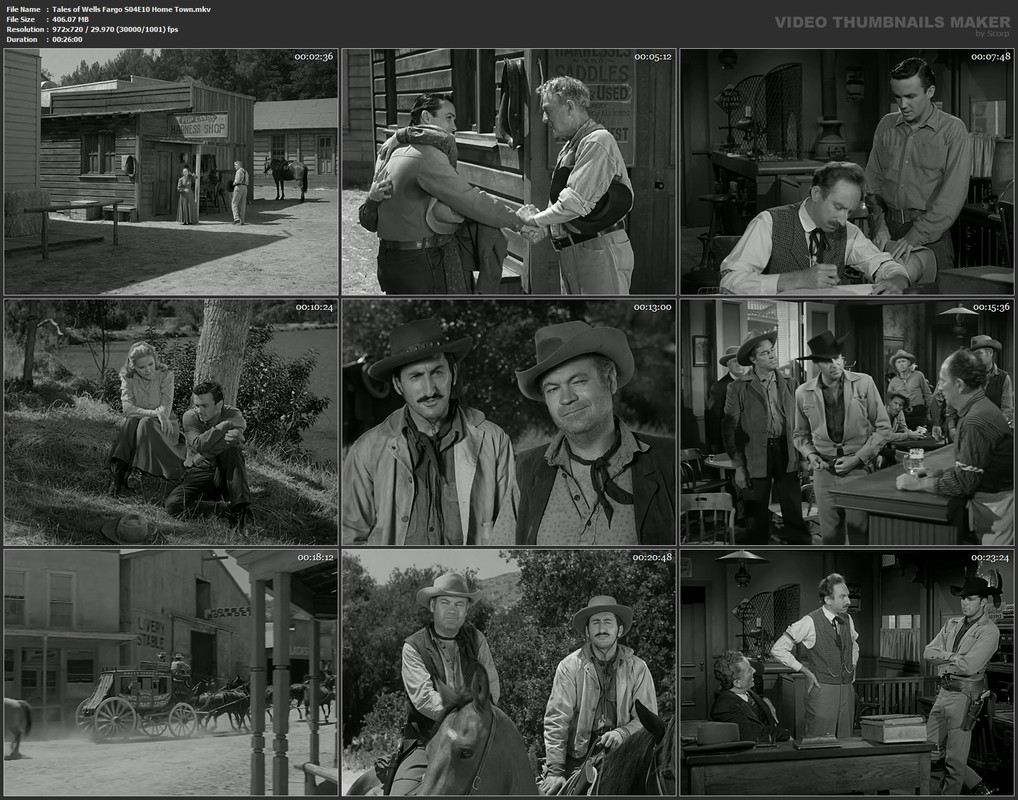Image resolution: width=1018 pixels, height=800 pixels.
Task: Select the thumbnail at timestamp 00:20:48
Action: tap(509, 673)
